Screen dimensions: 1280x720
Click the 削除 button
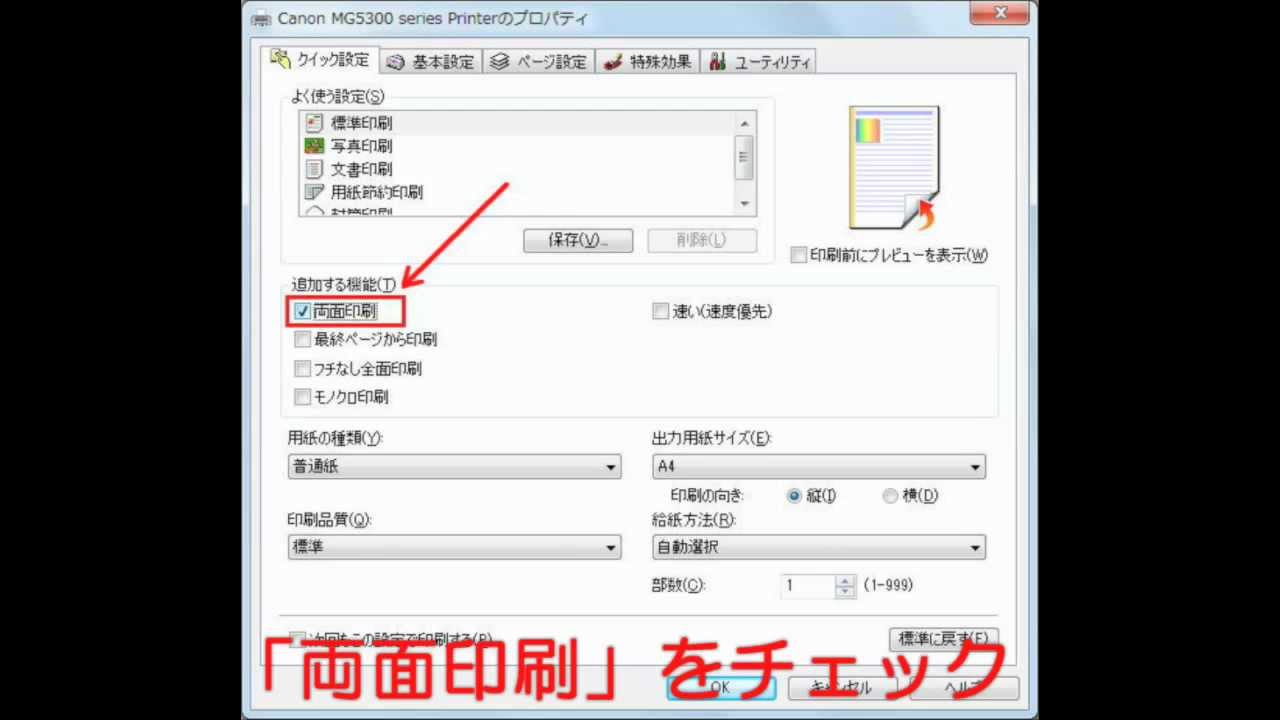pyautogui.click(x=702, y=240)
